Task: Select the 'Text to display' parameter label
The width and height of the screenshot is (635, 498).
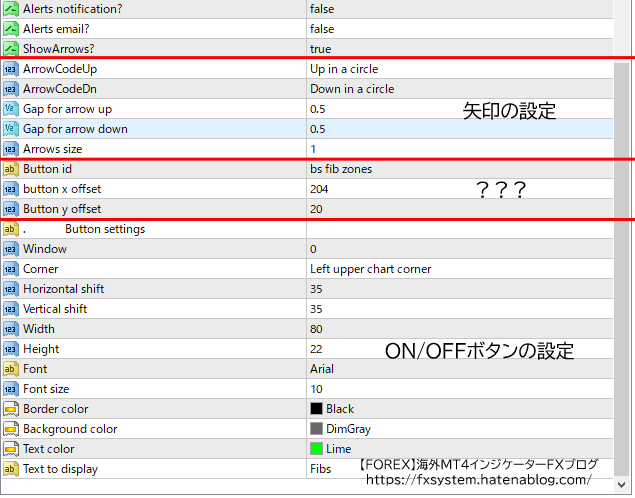Action: 60,469
